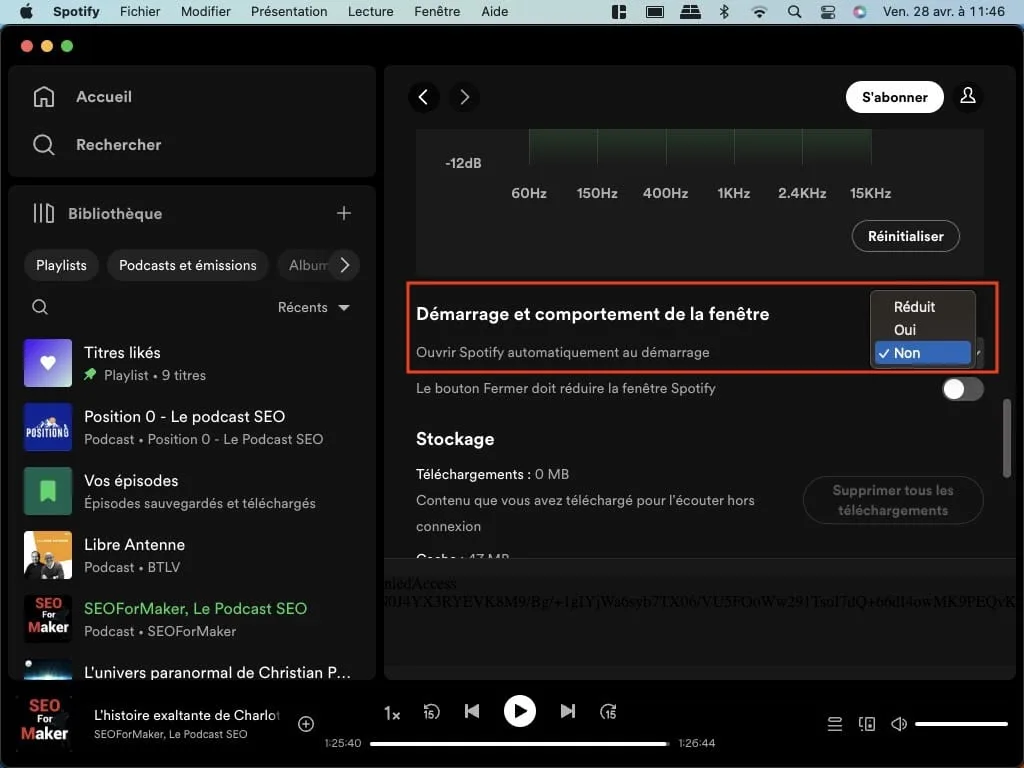Open the Récents sorting dropdown
Image resolution: width=1024 pixels, height=768 pixels.
(314, 307)
